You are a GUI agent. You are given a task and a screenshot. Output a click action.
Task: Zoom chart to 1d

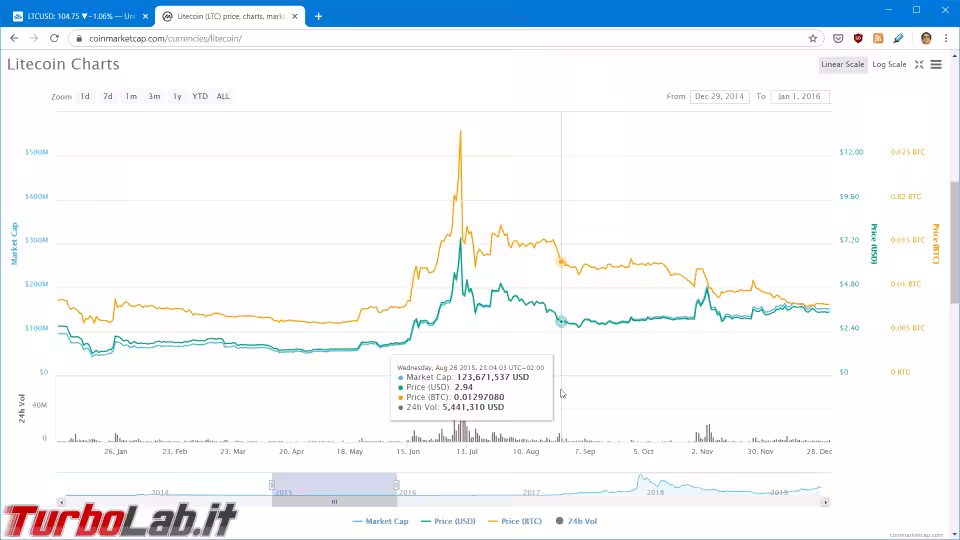coord(85,96)
